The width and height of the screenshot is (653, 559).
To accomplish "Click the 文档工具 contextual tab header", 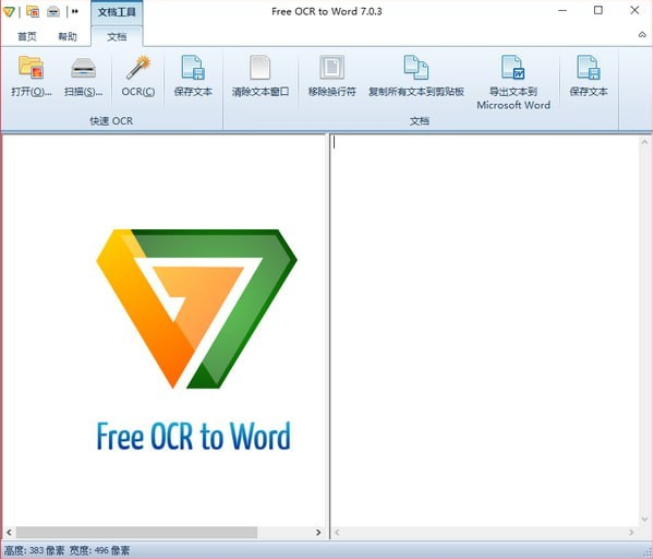I will (x=117, y=12).
